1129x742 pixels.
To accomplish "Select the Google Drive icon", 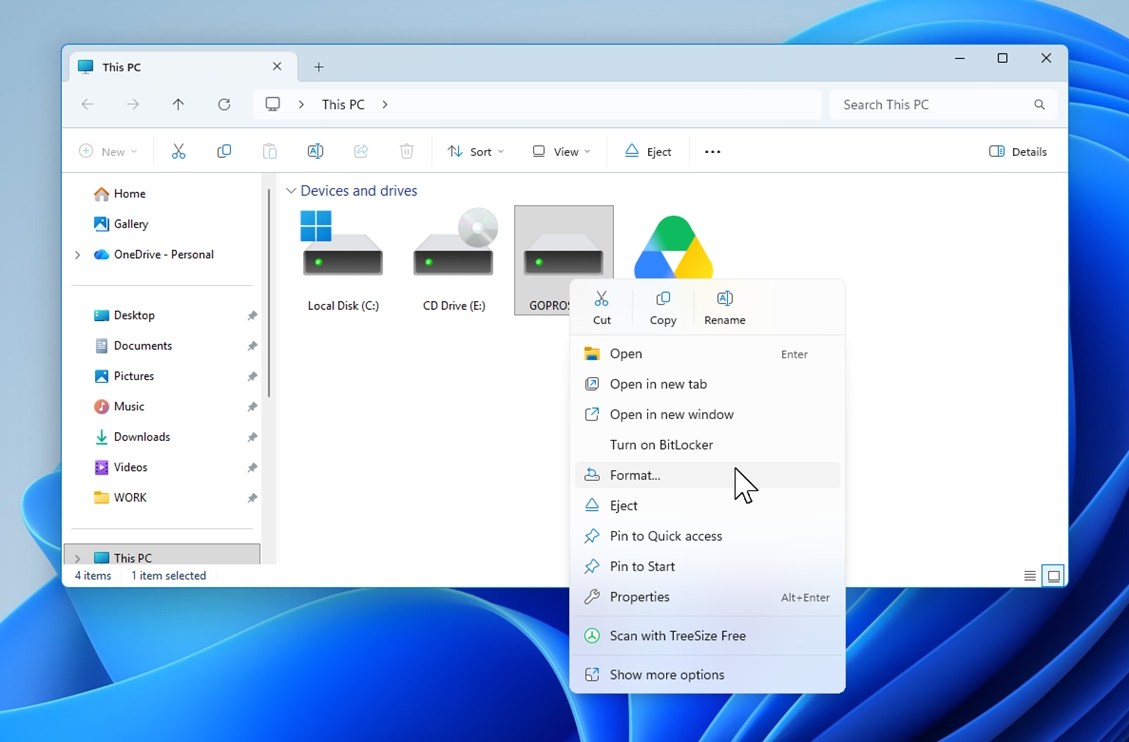I will pyautogui.click(x=673, y=246).
